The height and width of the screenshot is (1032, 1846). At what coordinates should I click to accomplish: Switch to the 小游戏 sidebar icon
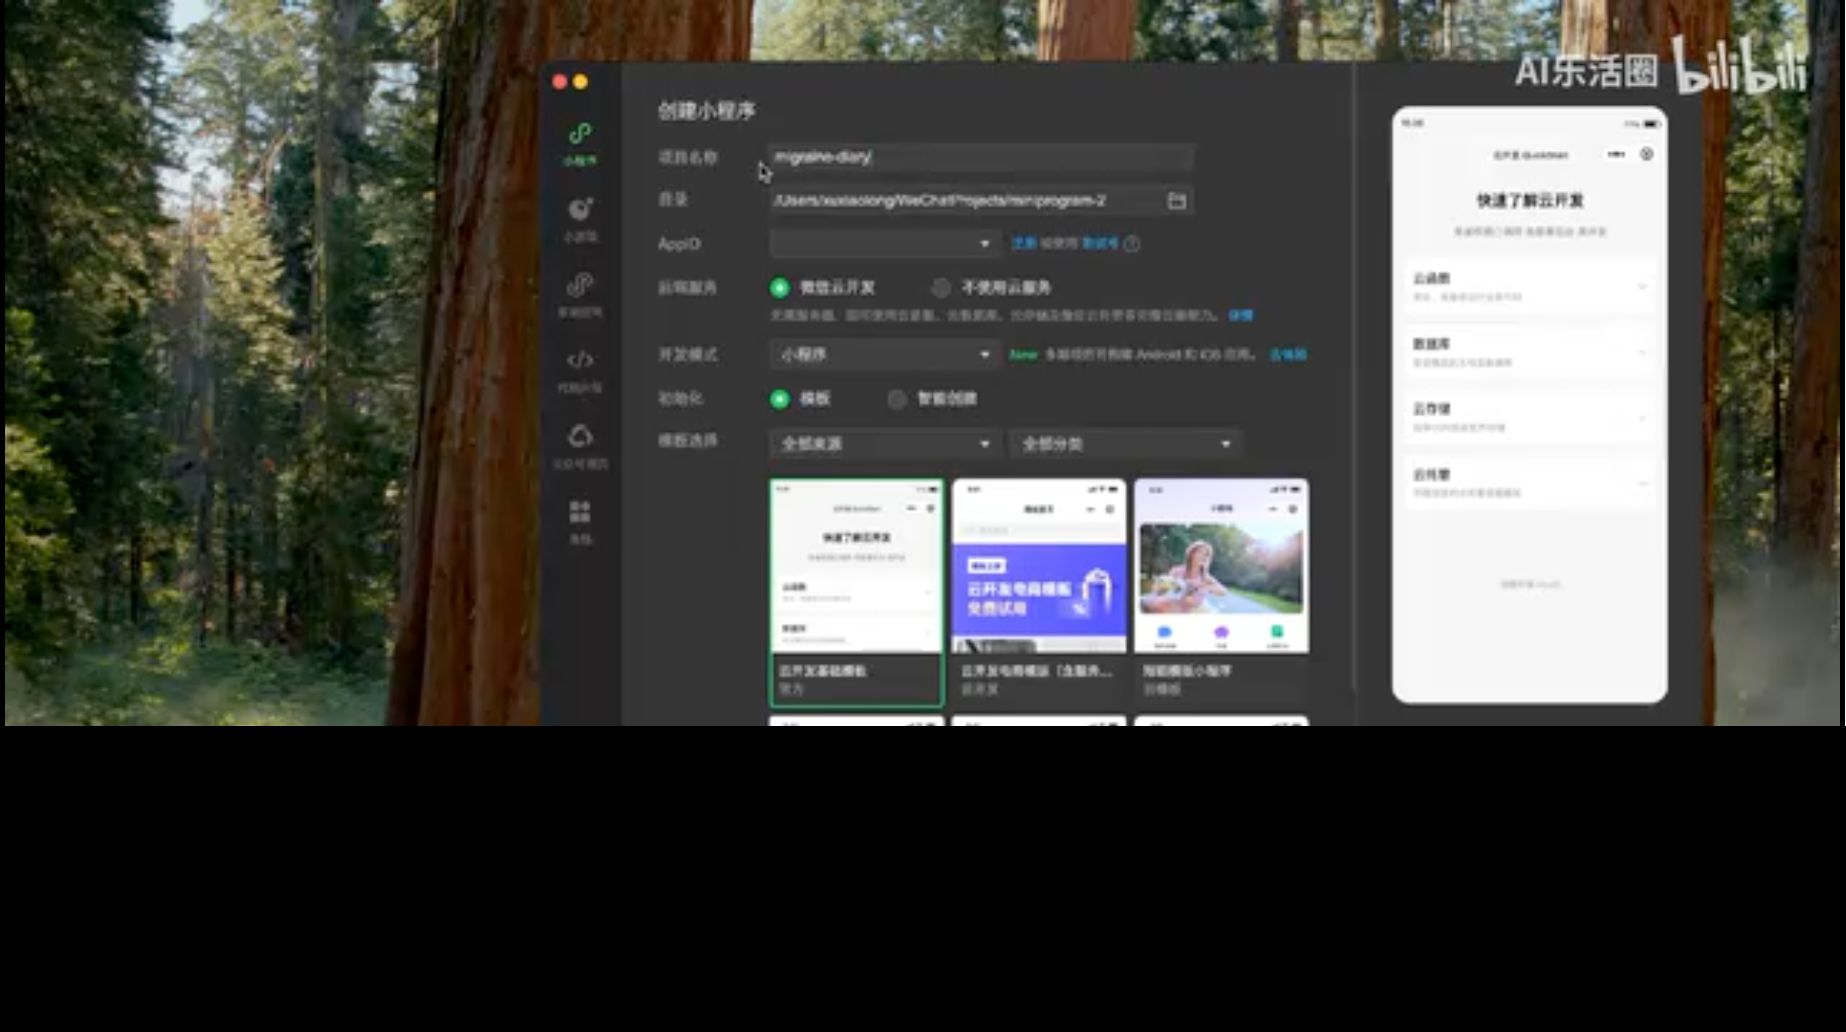(x=580, y=207)
